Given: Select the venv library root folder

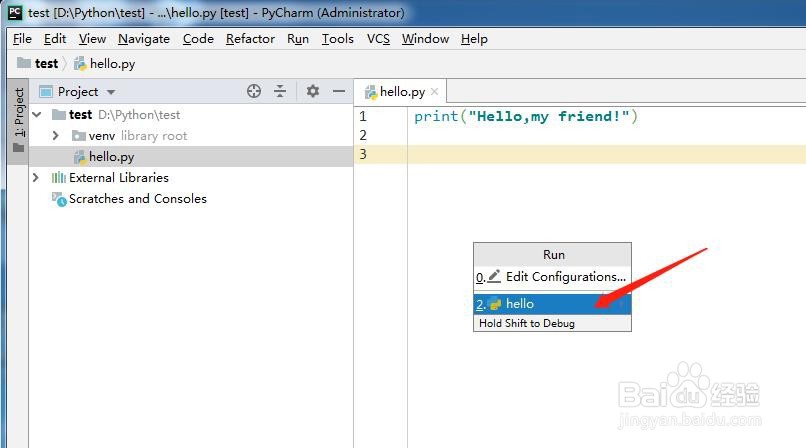Looking at the screenshot, I should [130, 136].
